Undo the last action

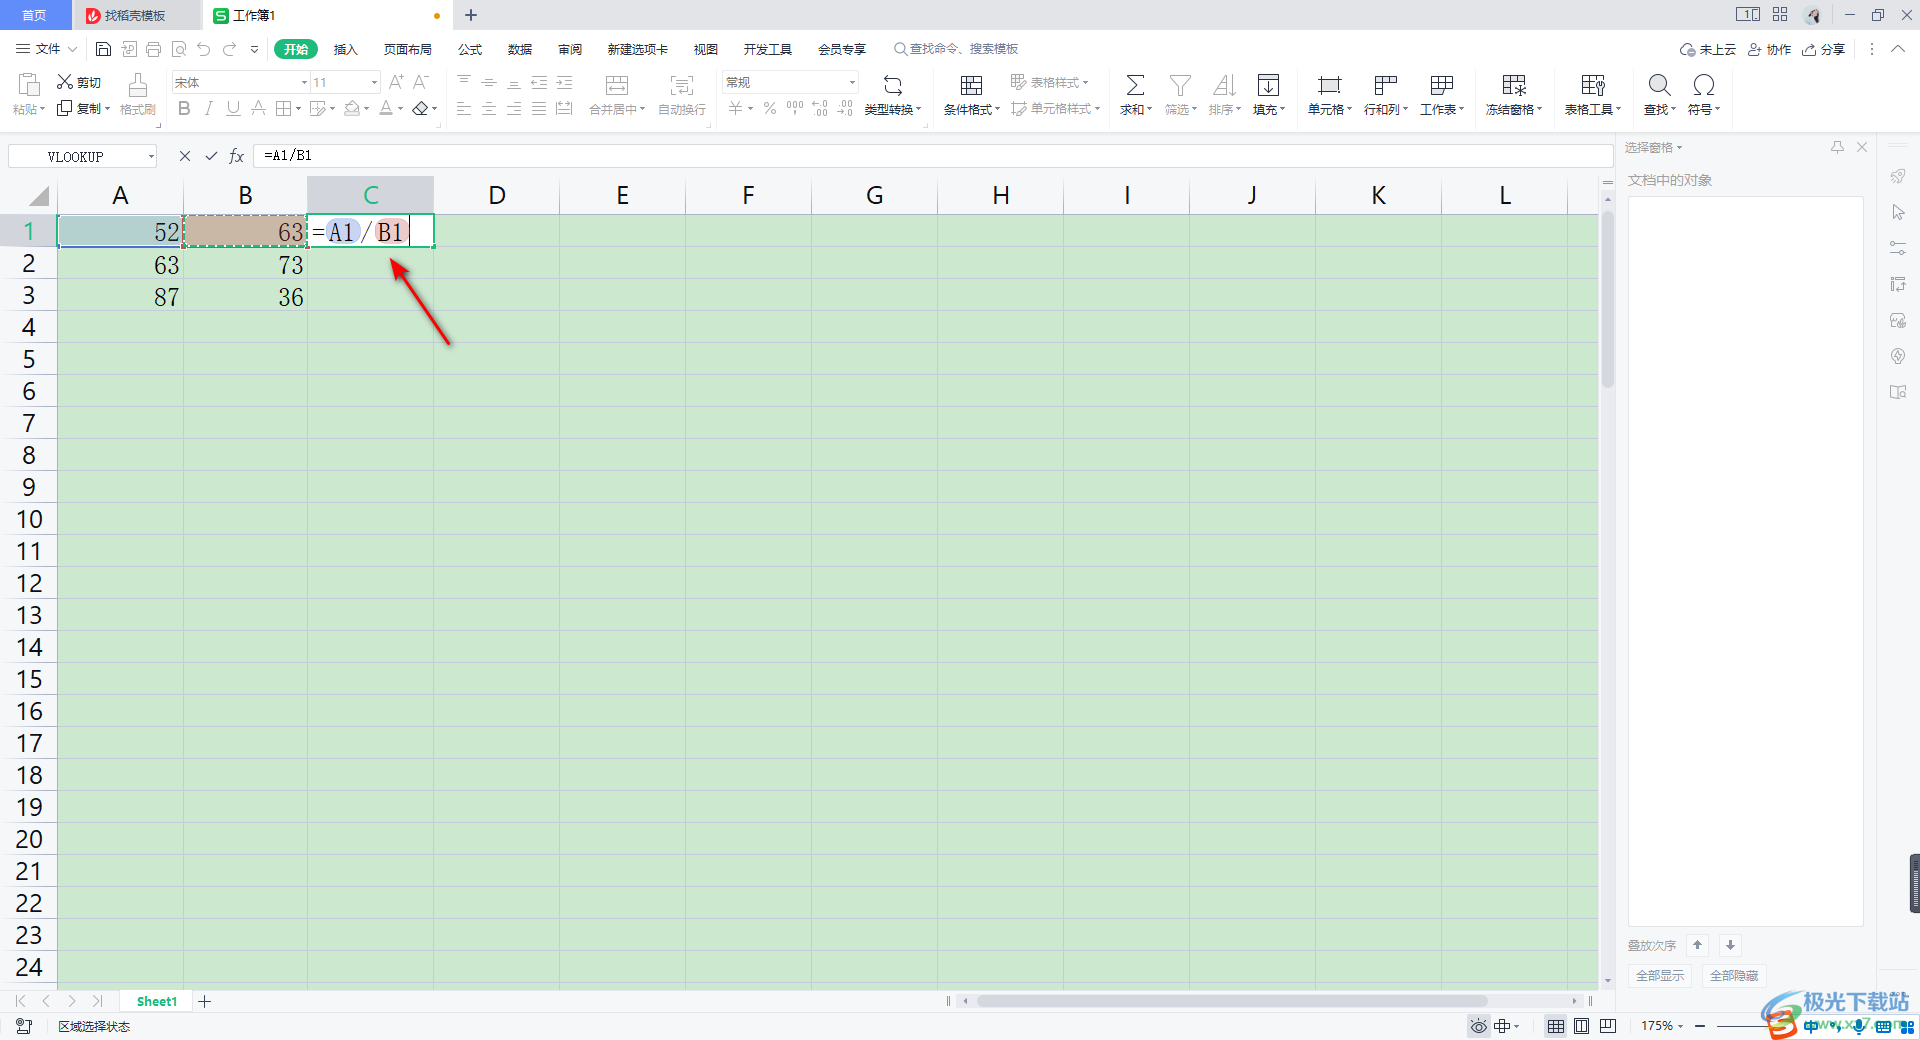[x=204, y=49]
